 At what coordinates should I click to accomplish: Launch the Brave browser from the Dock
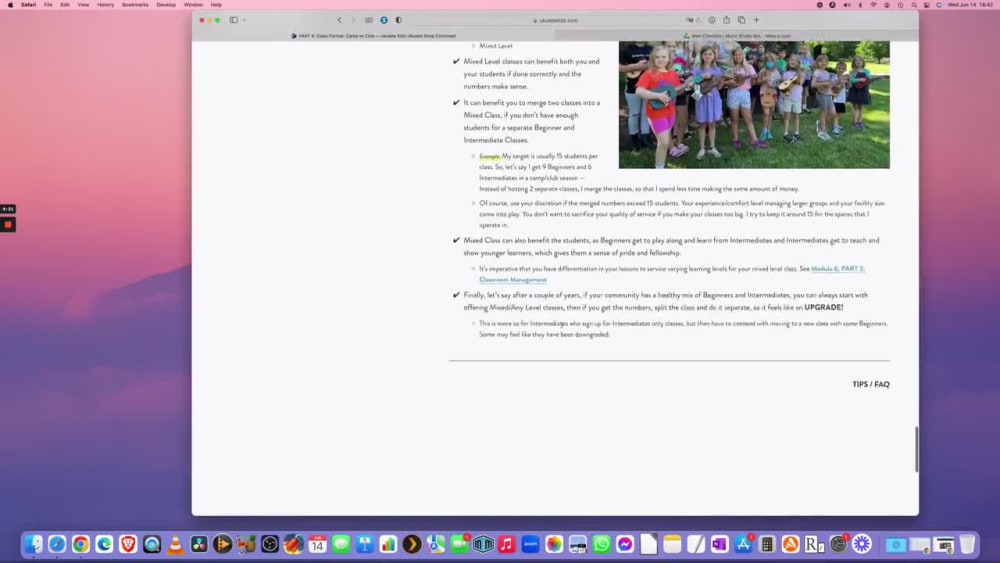pos(128,544)
